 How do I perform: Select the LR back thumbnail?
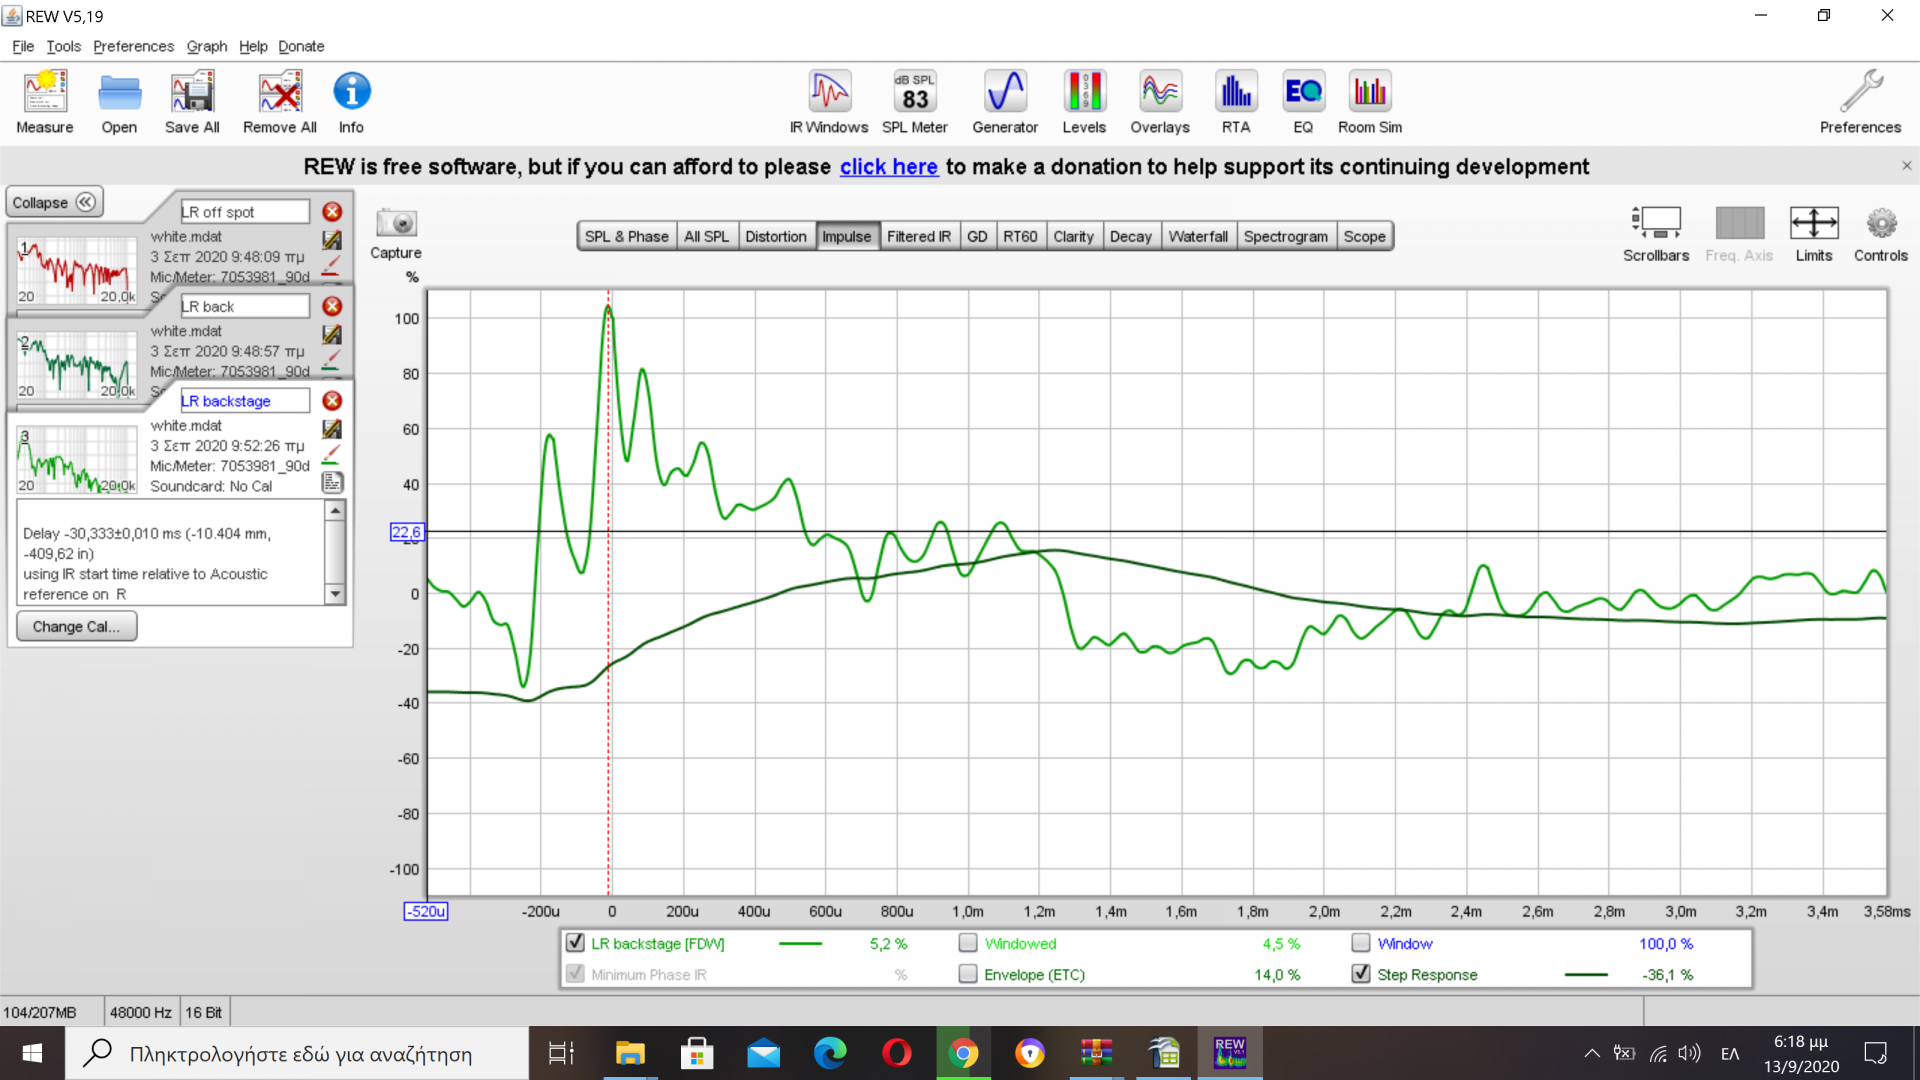point(76,364)
